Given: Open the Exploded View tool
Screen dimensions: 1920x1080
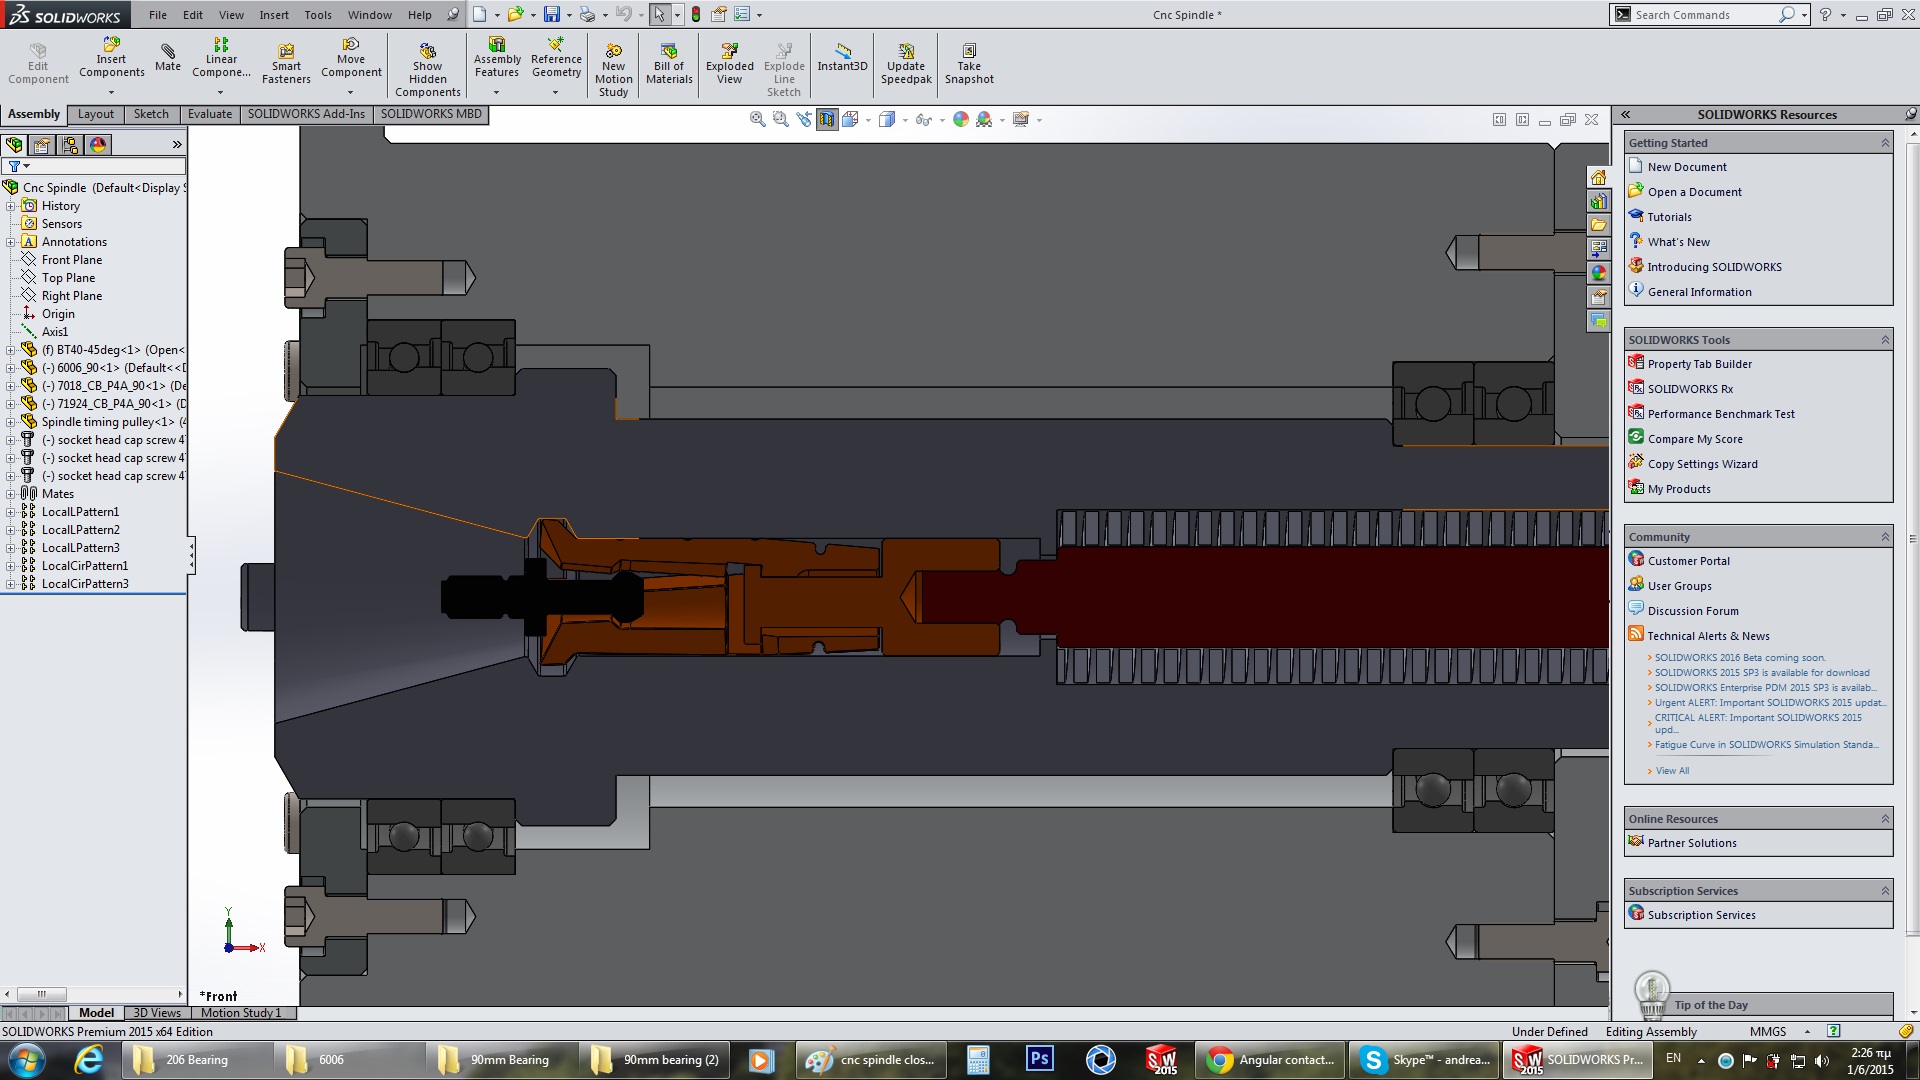Looking at the screenshot, I should 729,64.
